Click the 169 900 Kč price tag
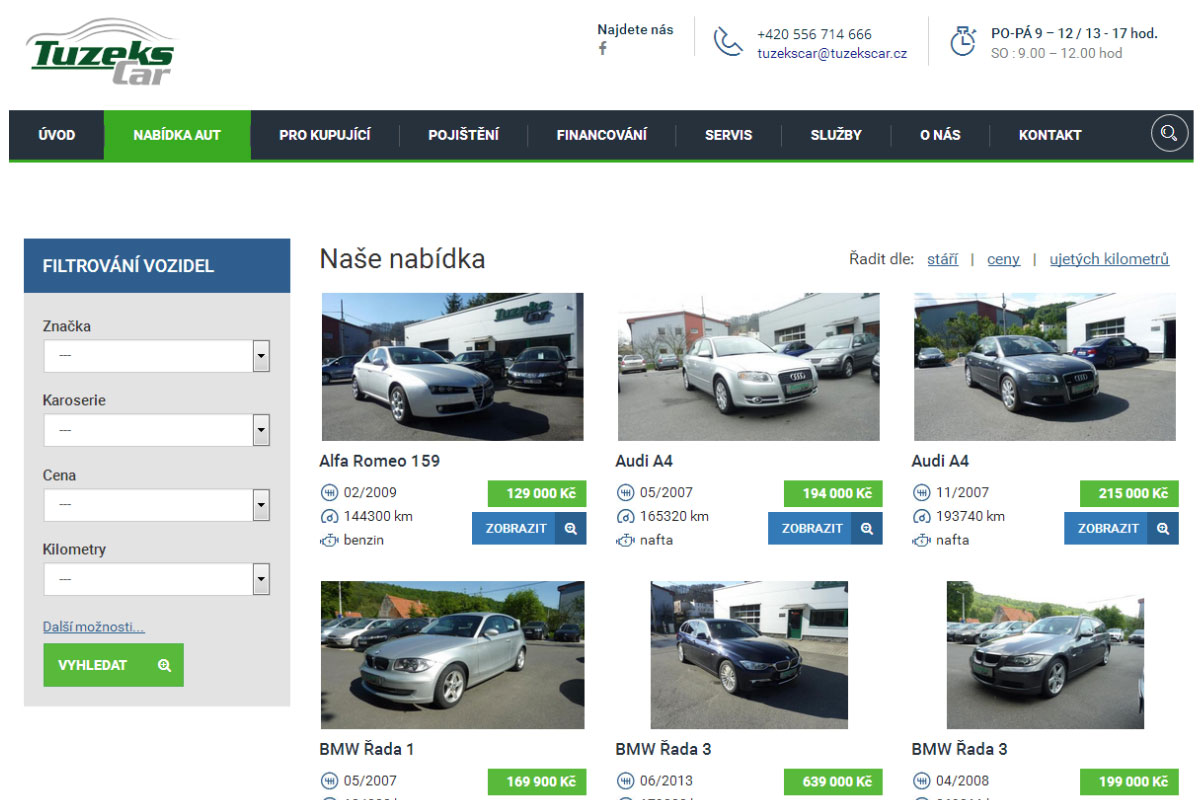 click(x=537, y=781)
